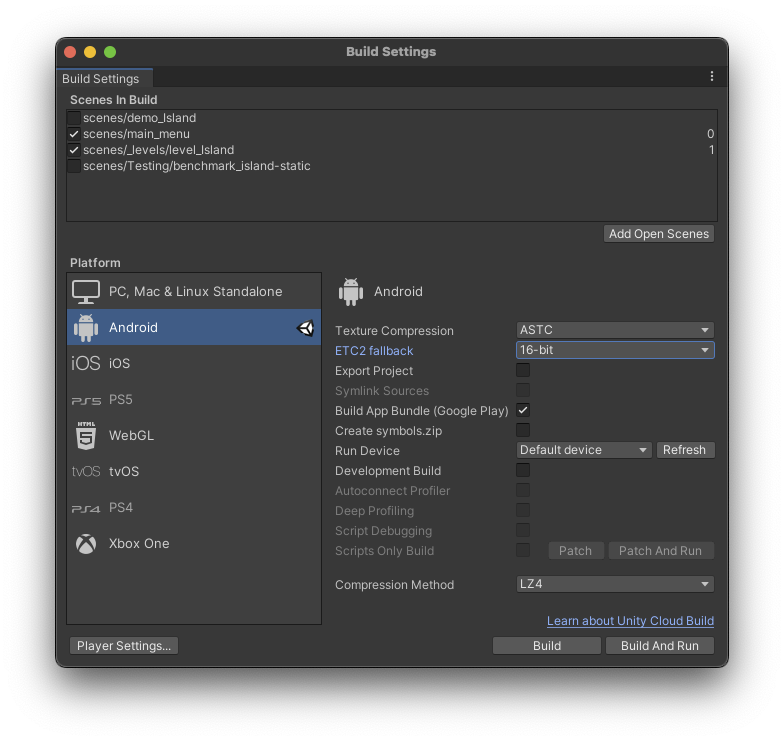
Task: Select the WebGL HTML5 icon
Action: 86,435
